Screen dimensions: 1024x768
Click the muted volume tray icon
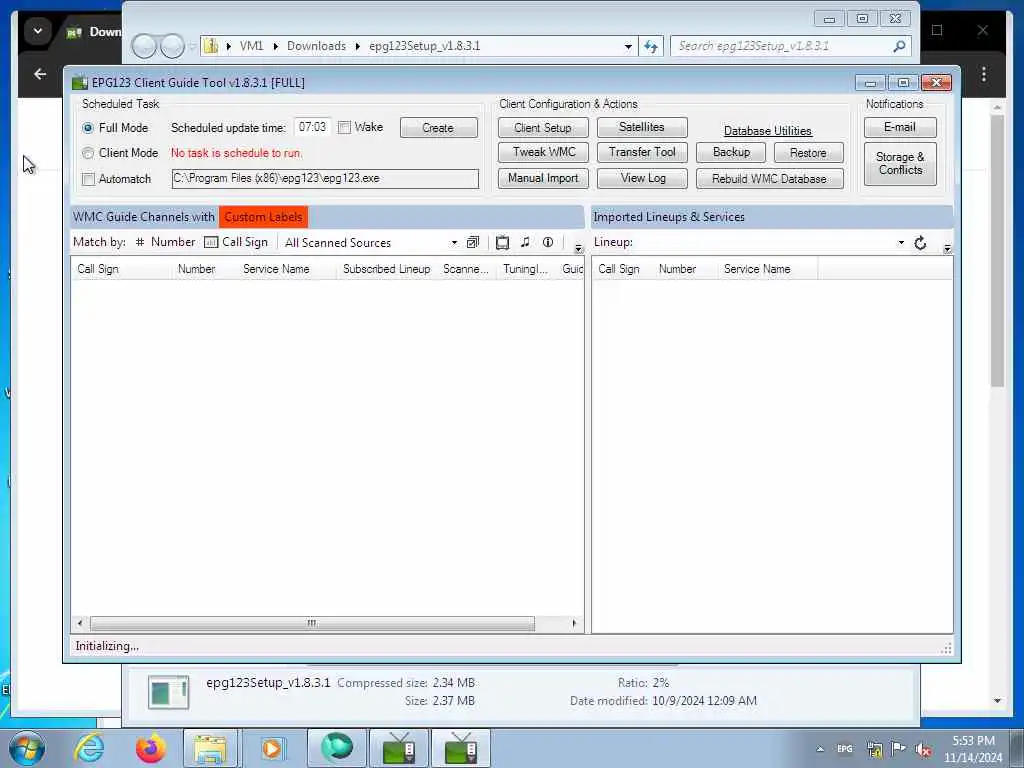coord(923,749)
